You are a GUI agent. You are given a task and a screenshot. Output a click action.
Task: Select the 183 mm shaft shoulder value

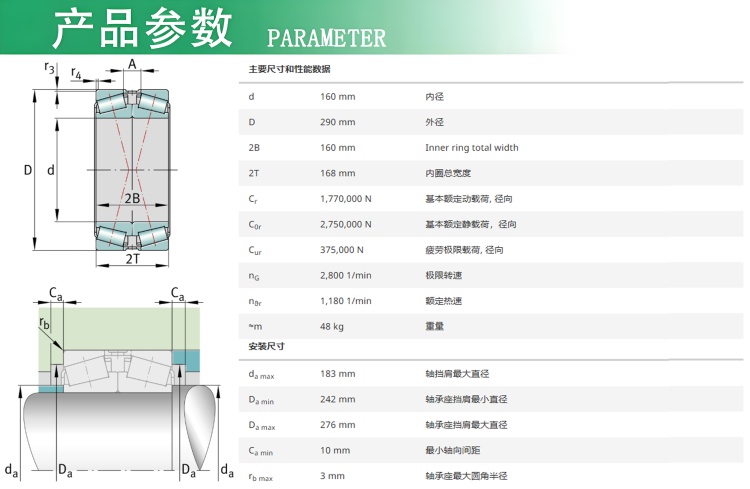(337, 374)
